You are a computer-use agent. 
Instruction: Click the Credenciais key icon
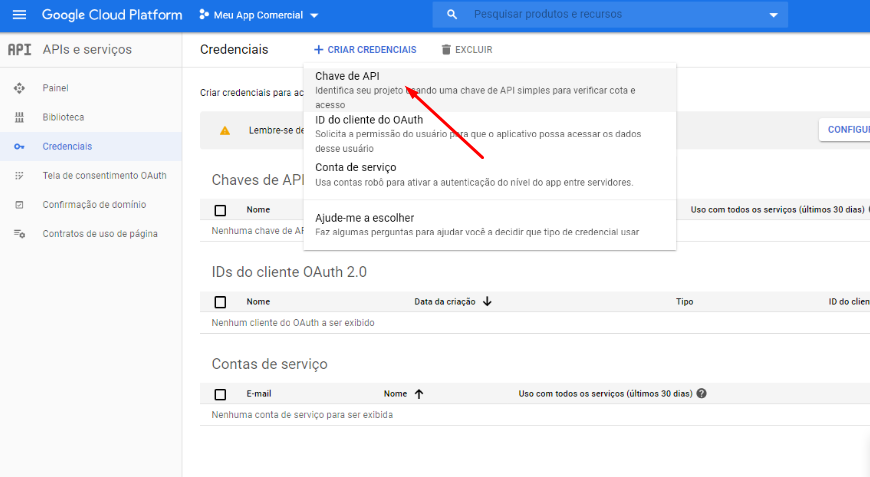pos(19,146)
